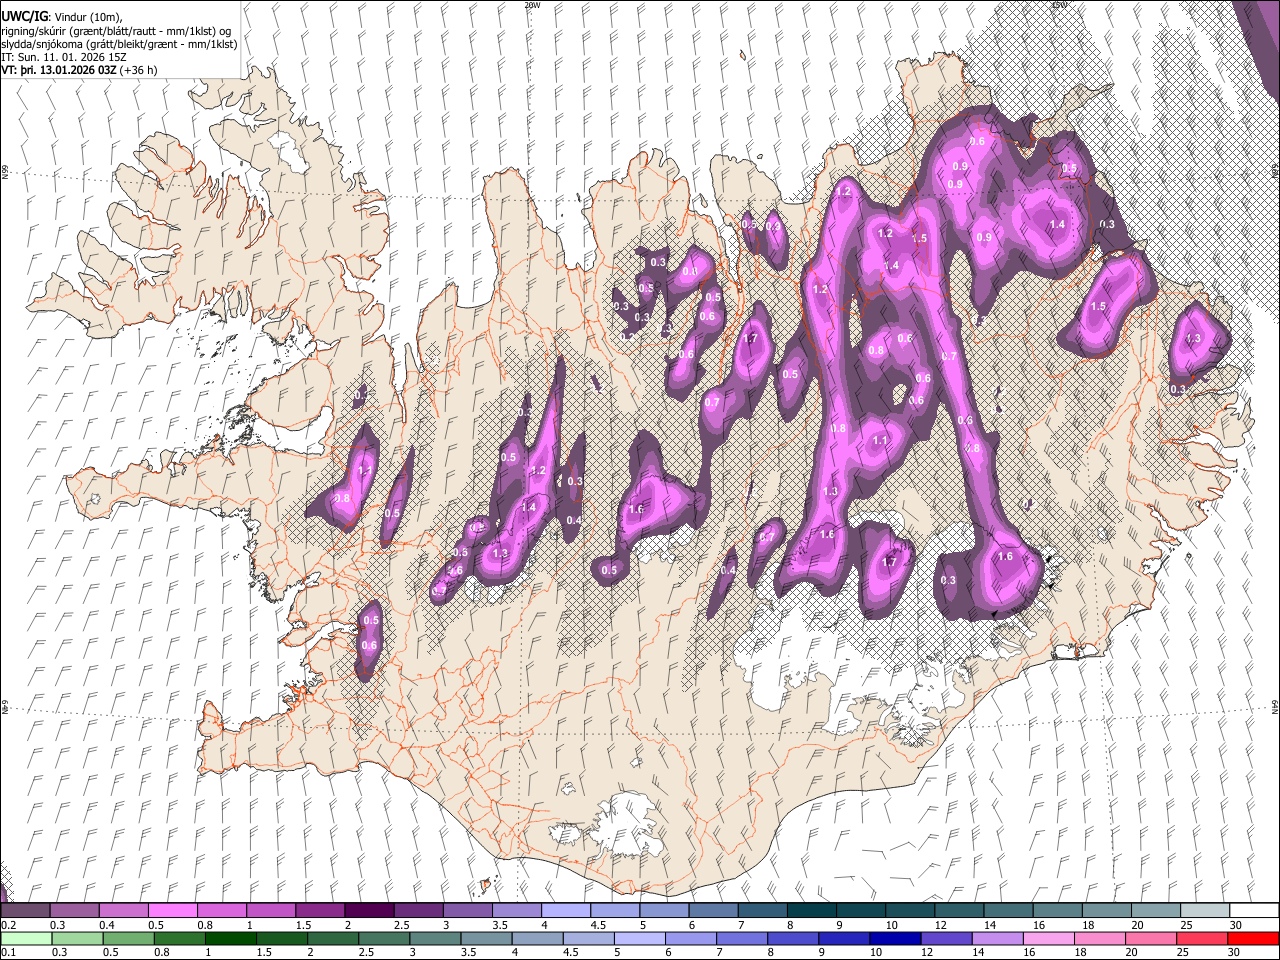Click the dark blue rain swatch between 10 and 12
Image resolution: width=1280 pixels, height=960 pixels.
(x=897, y=938)
